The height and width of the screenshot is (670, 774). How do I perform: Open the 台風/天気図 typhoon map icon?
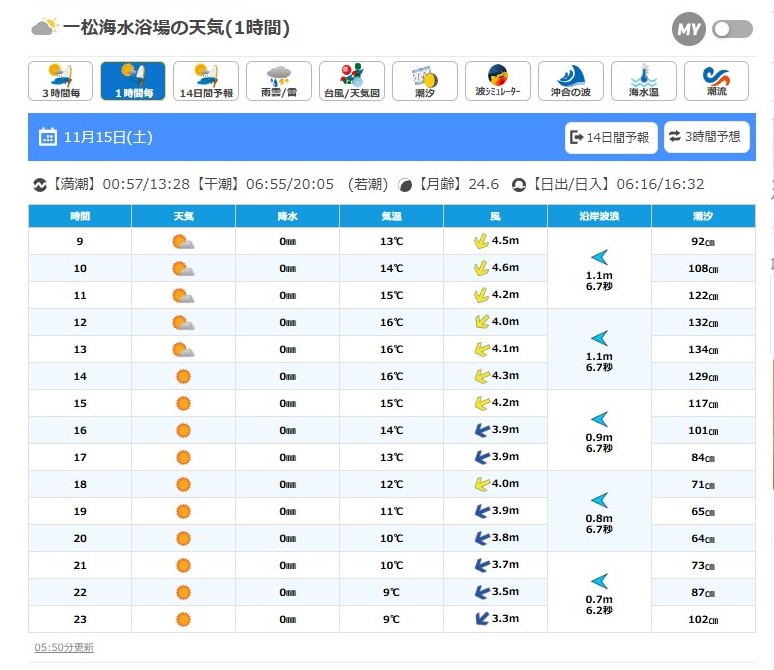352,81
